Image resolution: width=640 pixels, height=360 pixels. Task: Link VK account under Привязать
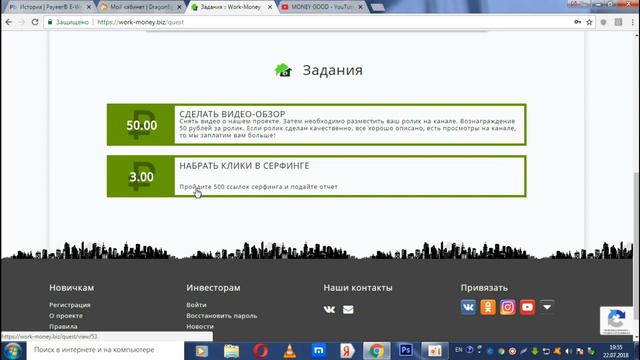(468, 307)
